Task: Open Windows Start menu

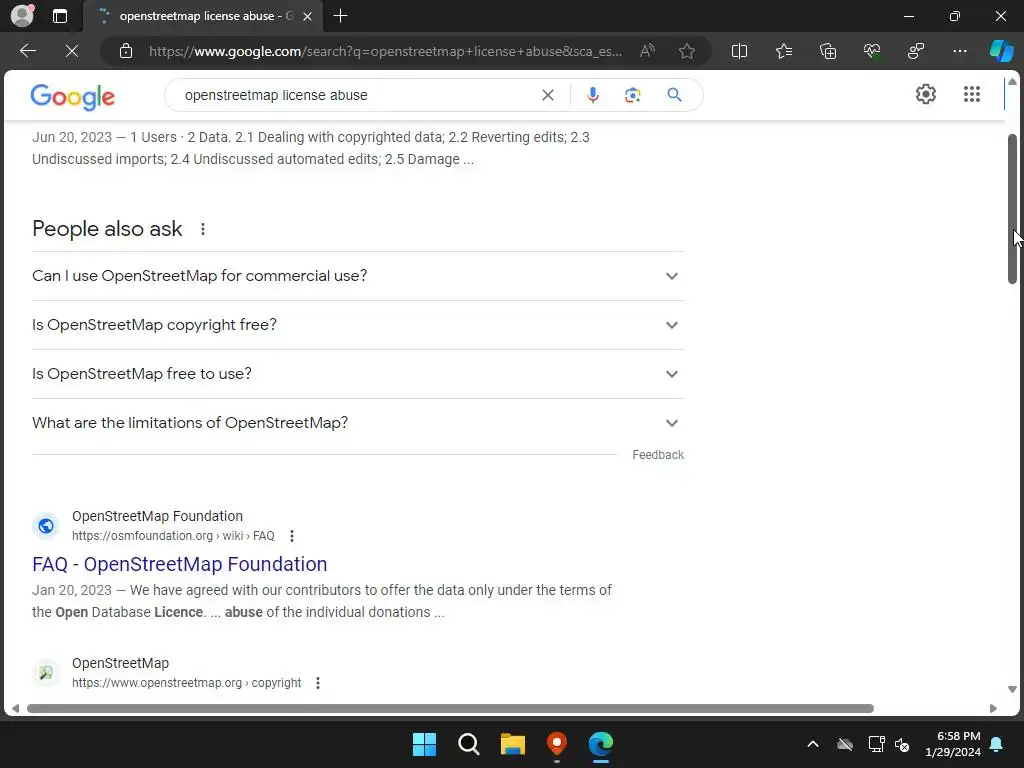Action: click(x=424, y=744)
